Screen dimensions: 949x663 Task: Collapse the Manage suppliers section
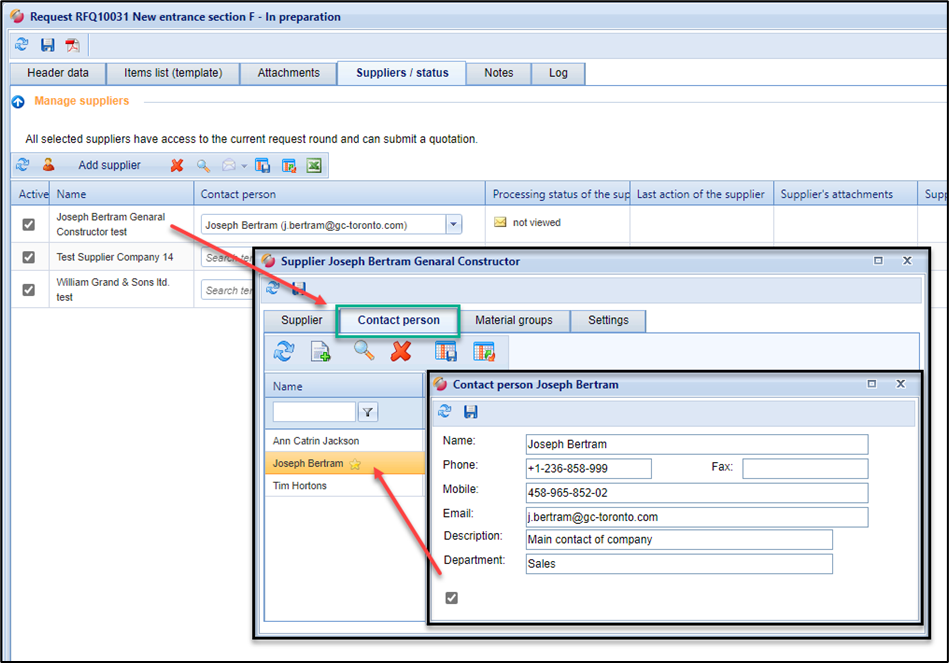click(x=18, y=102)
